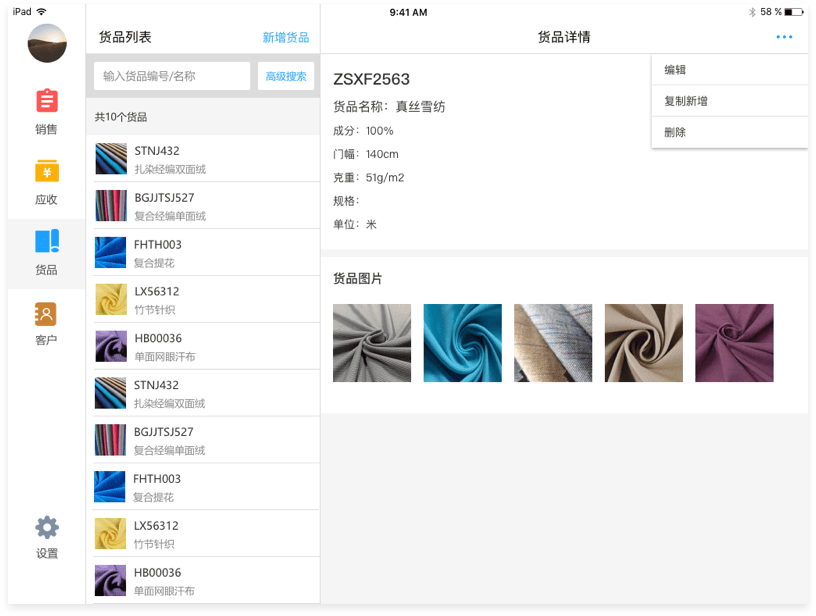Image resolution: width=816 pixels, height=616 pixels.
Task: Open the 客户 customers icon
Action: coord(46,314)
